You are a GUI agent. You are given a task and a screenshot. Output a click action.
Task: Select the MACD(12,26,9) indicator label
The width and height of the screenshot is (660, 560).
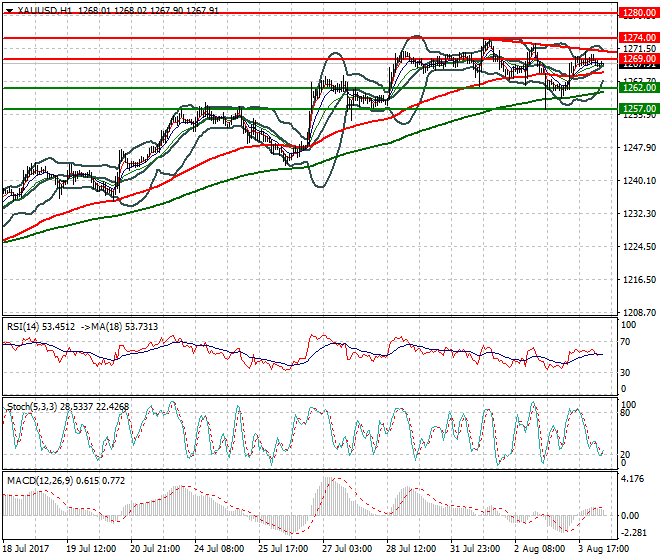tap(40, 481)
